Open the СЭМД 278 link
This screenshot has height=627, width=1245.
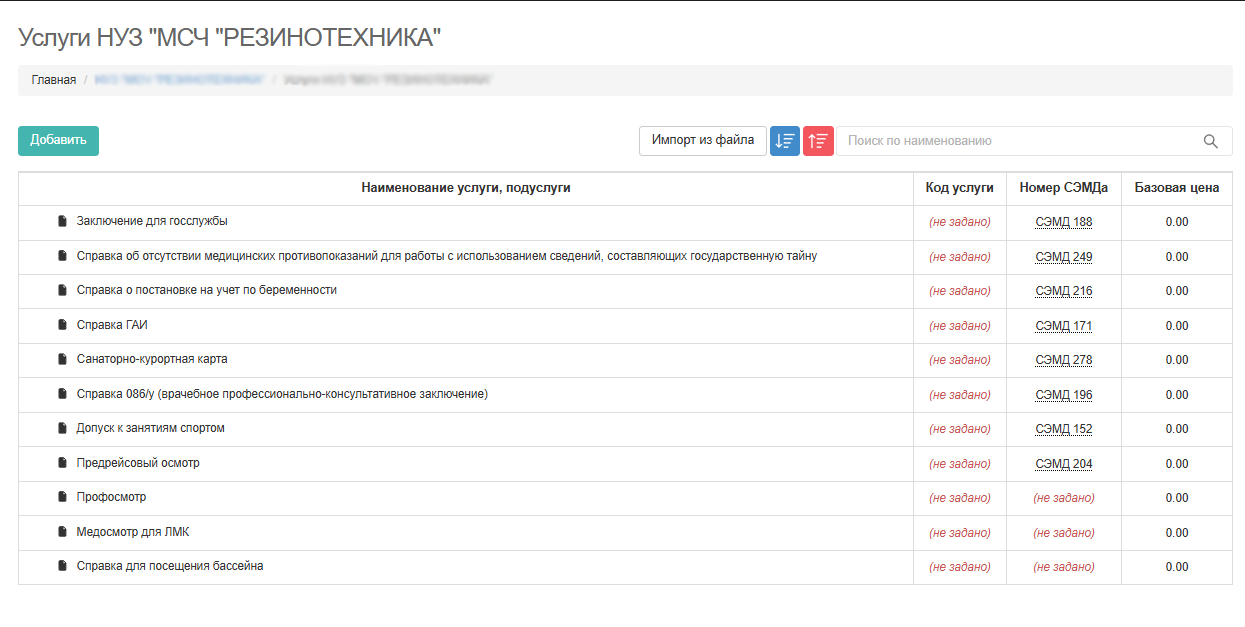(1062, 359)
